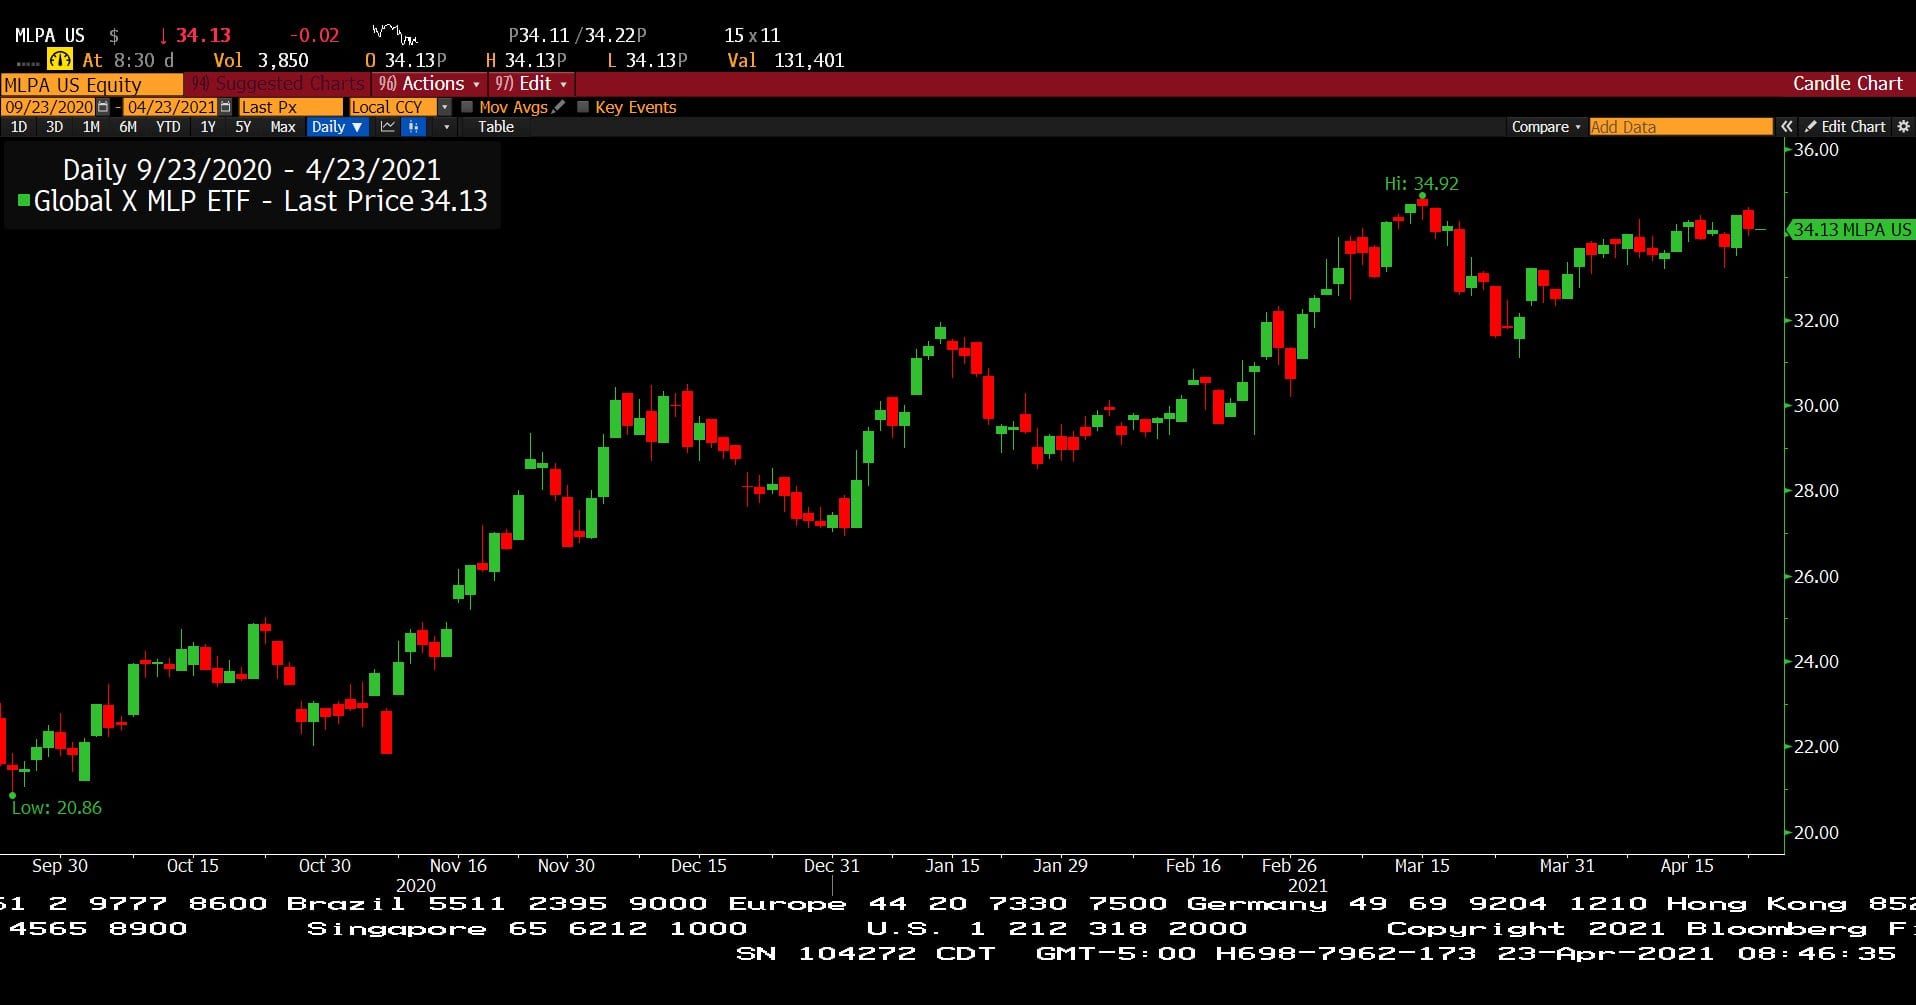The width and height of the screenshot is (1916, 1005).
Task: Expand the Local CCY currency dropdown
Action: [x=445, y=107]
